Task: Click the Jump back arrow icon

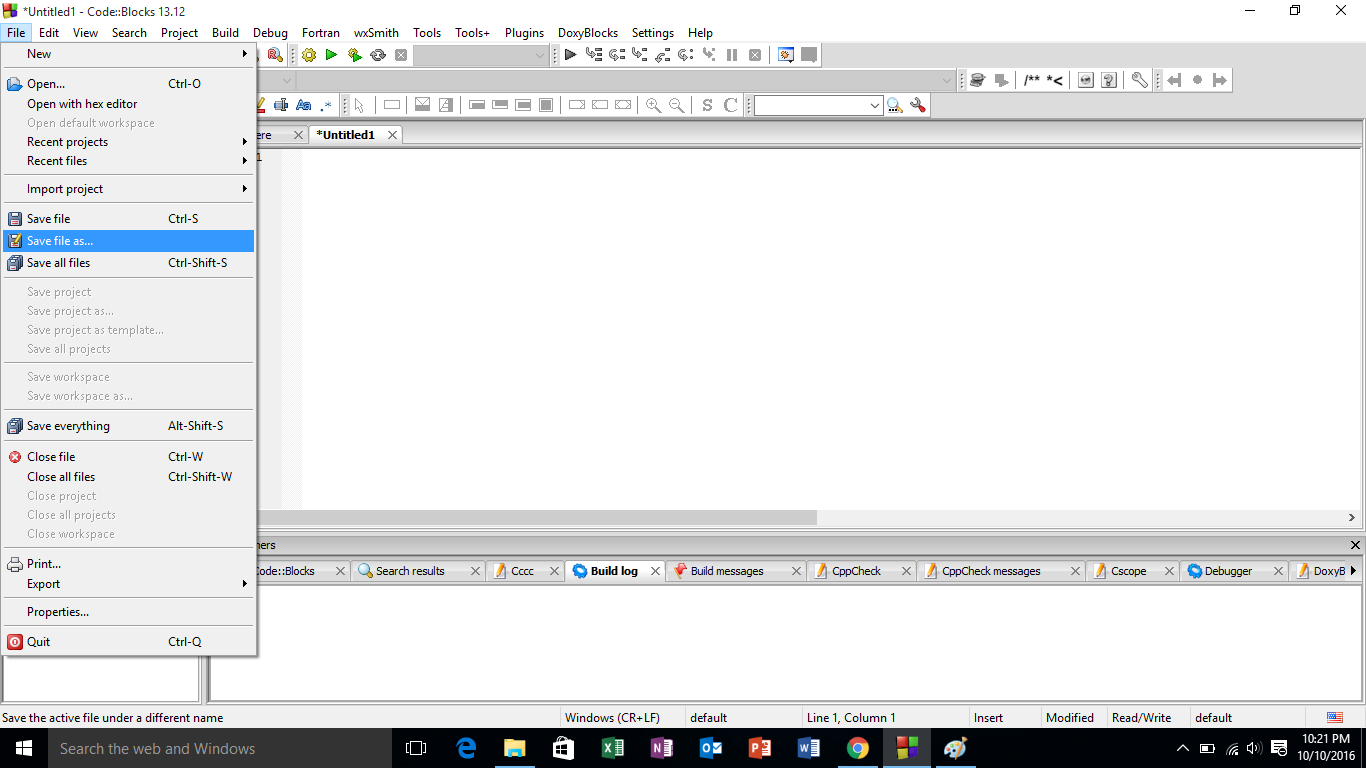Action: pos(1174,80)
